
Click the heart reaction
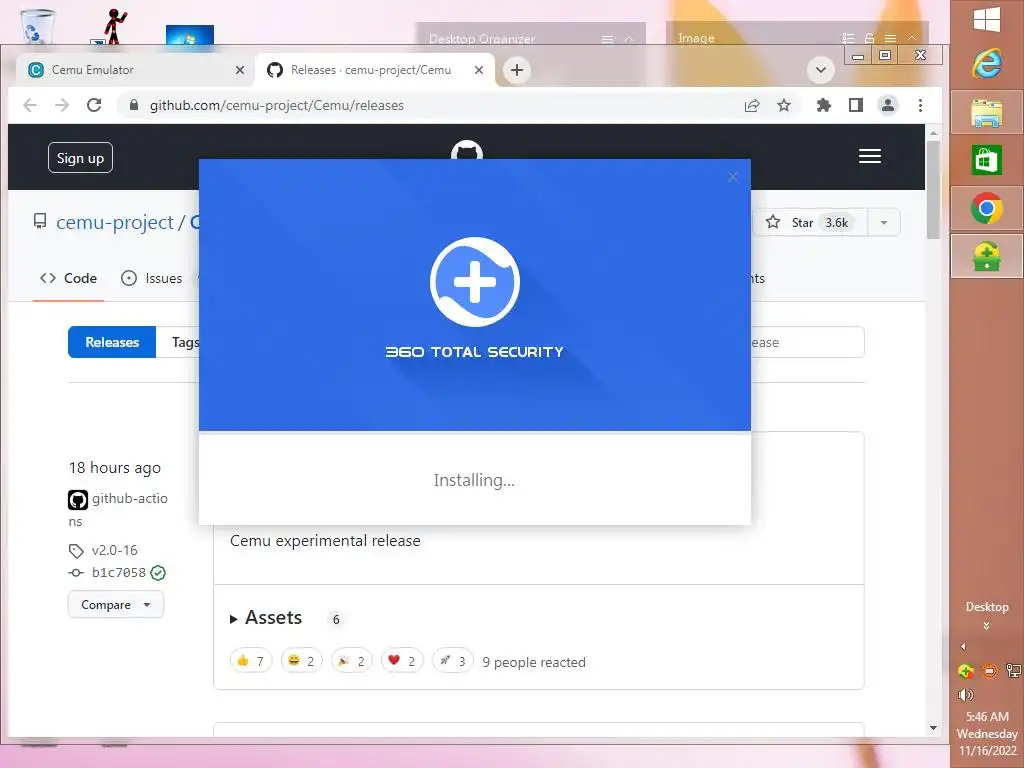[402, 661]
